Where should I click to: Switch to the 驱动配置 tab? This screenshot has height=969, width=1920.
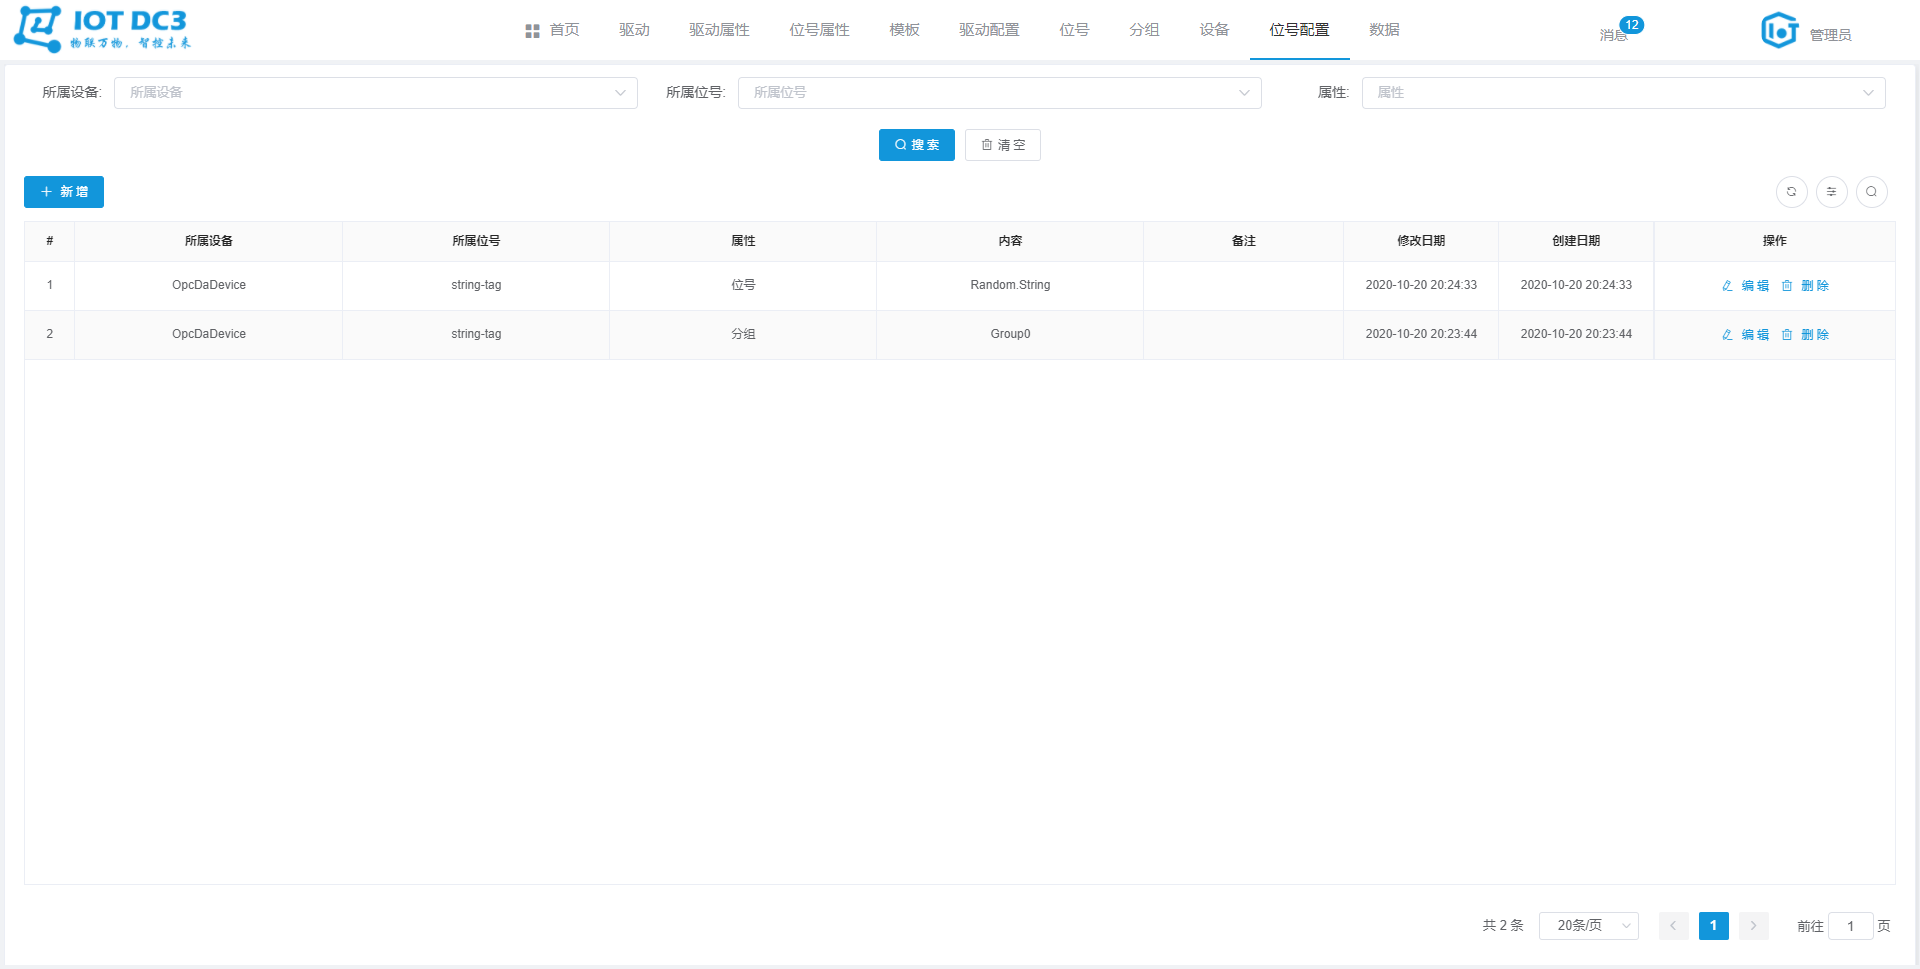(989, 30)
